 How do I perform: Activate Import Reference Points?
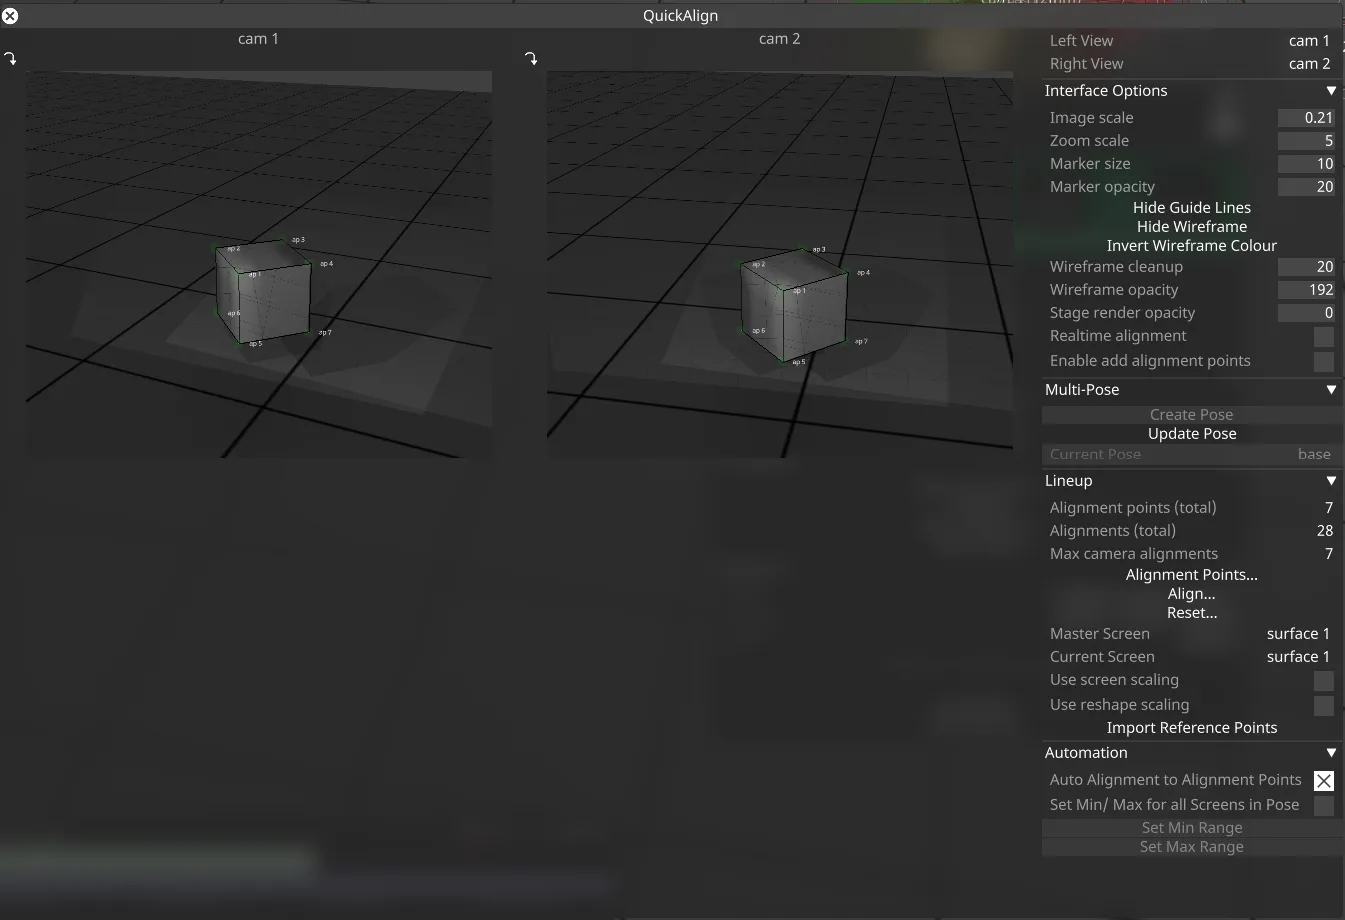point(1191,728)
